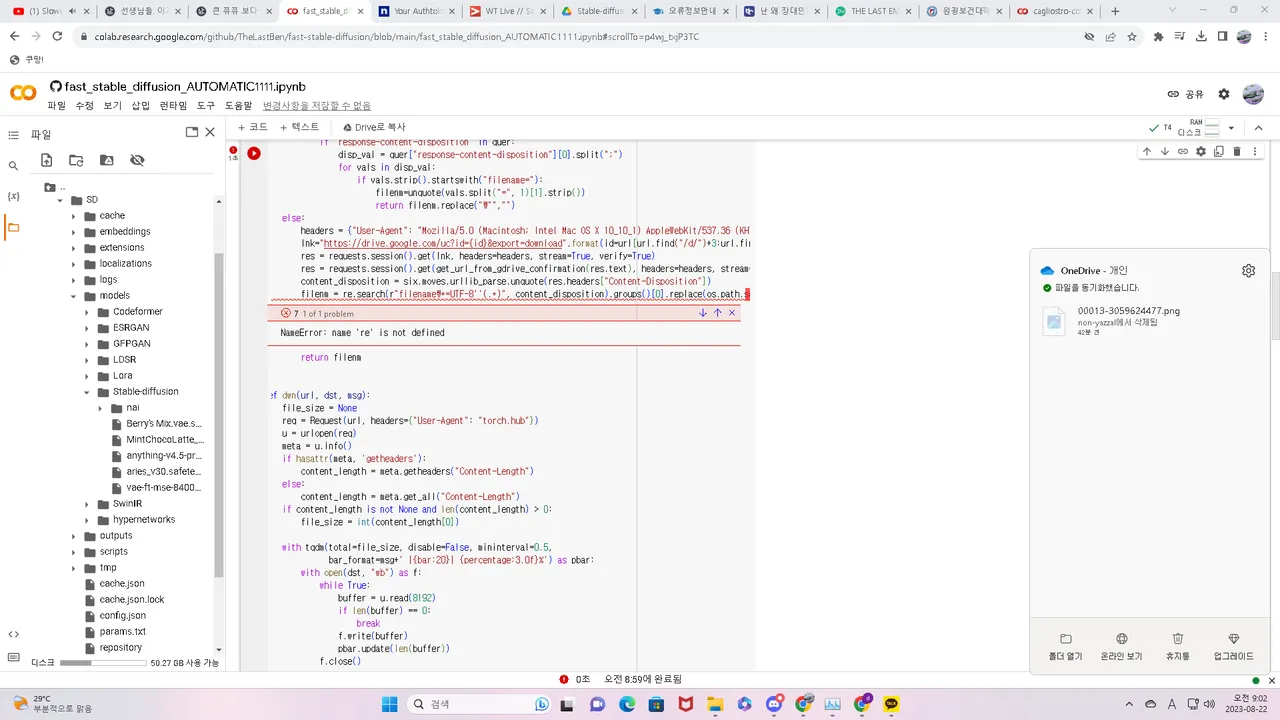Collapse the header with chevron up
The image size is (1280, 720).
click(1259, 128)
